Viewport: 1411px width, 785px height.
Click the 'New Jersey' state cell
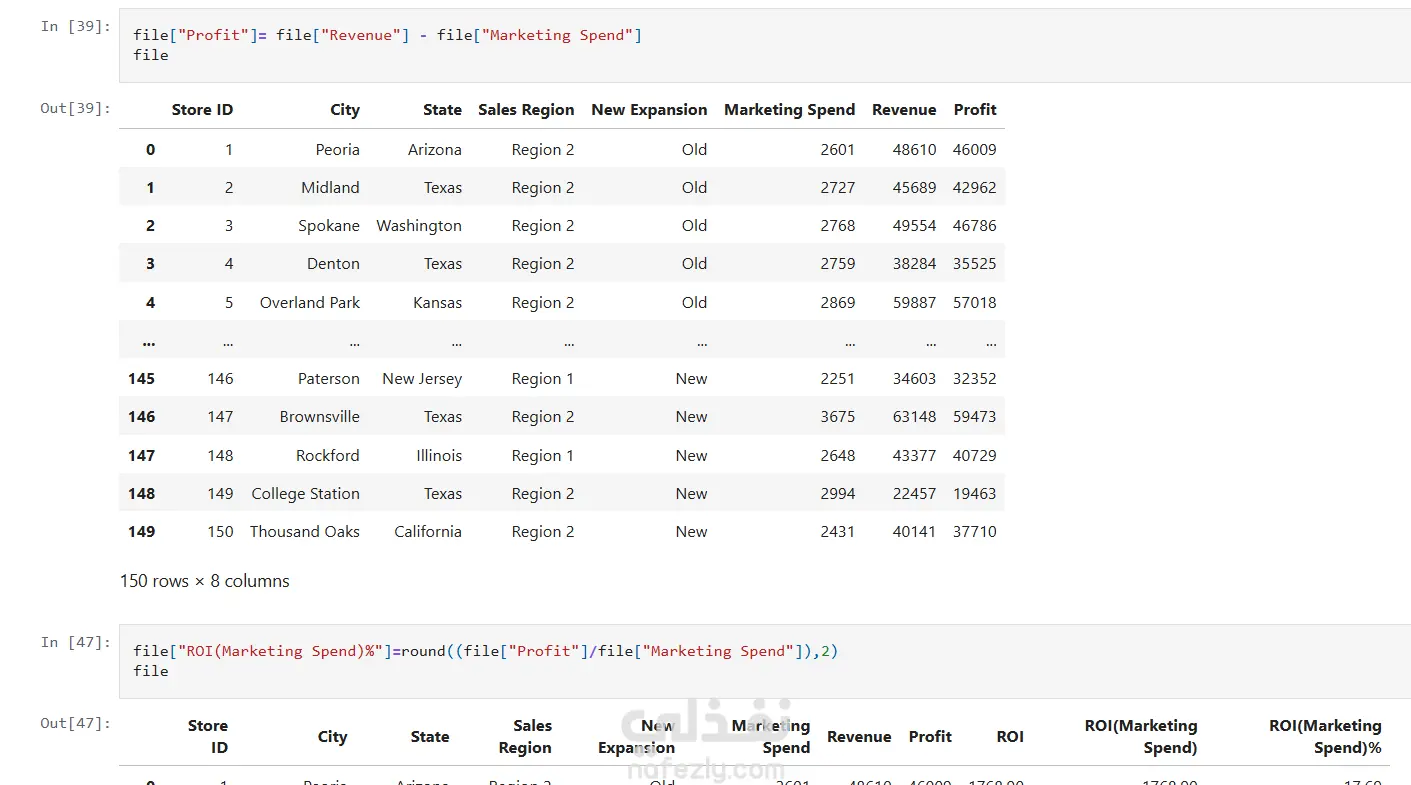[x=422, y=379]
